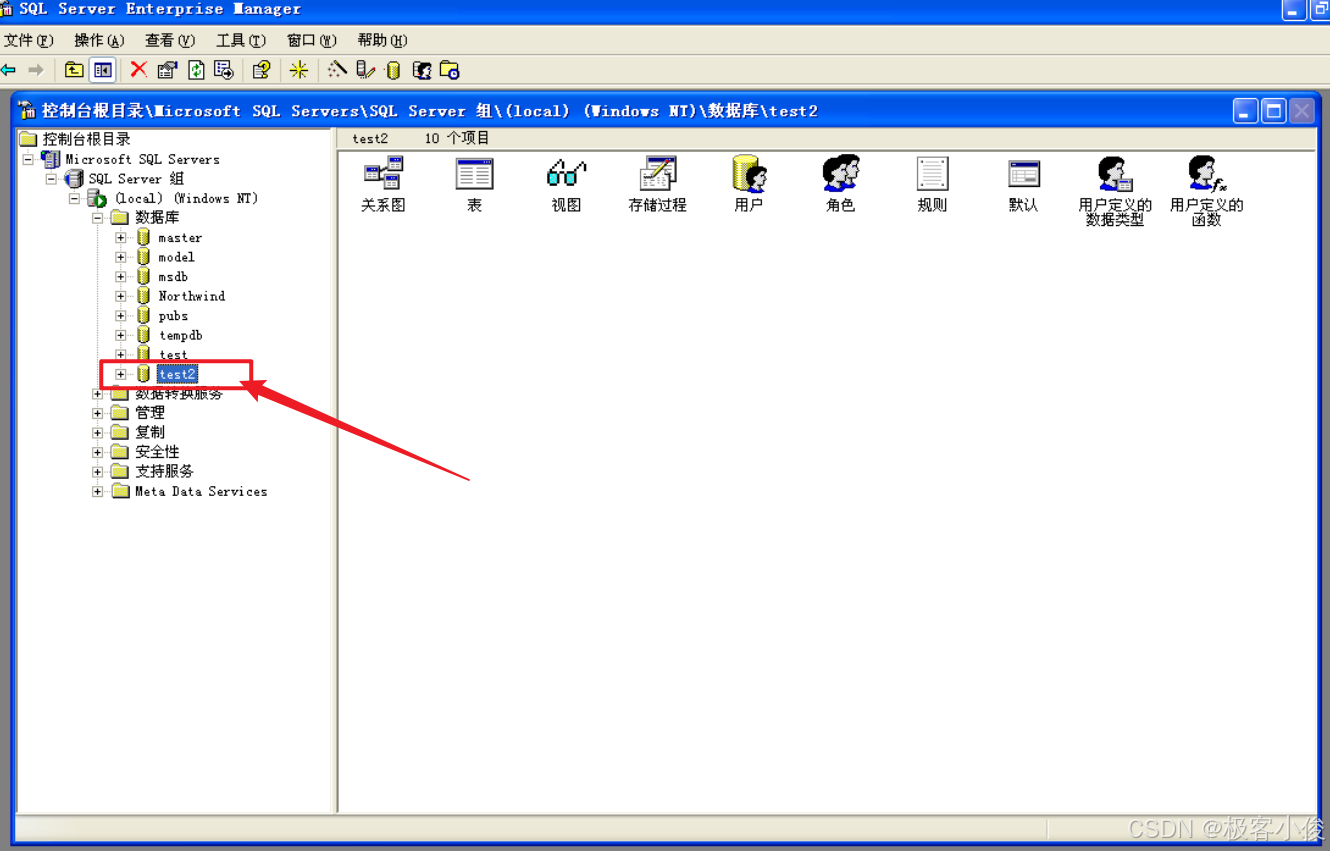Open the 查看(V) menu
The width and height of the screenshot is (1330, 851).
tap(170, 40)
